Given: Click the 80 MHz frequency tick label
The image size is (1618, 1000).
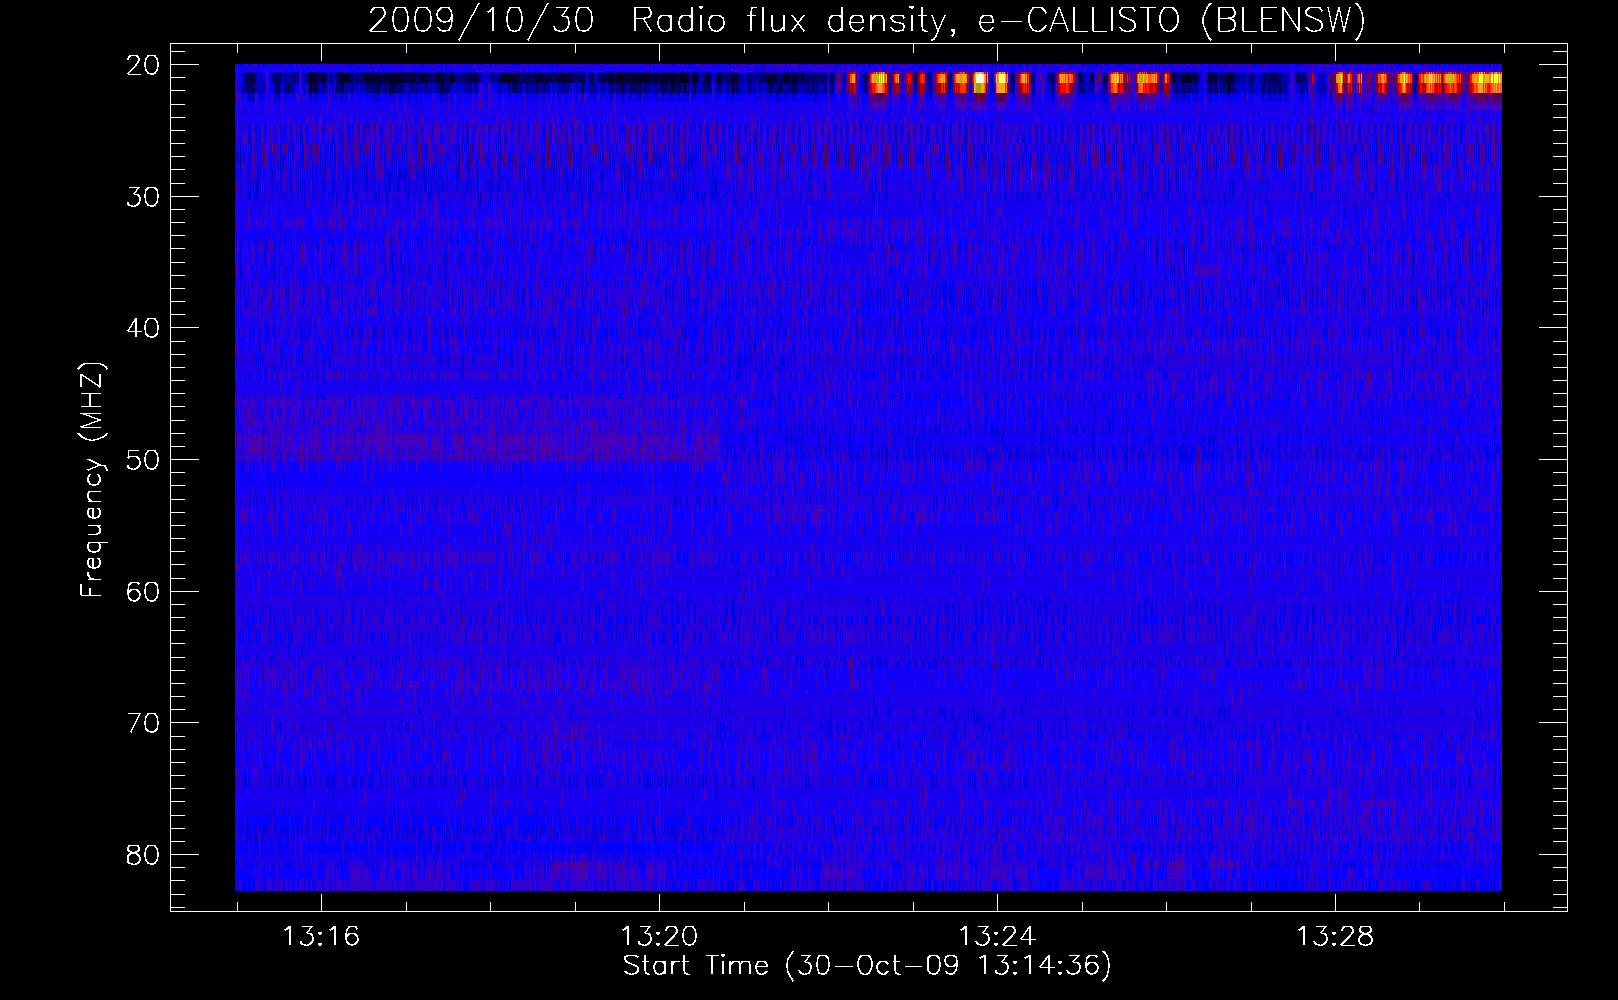Looking at the screenshot, I should pyautogui.click(x=142, y=855).
